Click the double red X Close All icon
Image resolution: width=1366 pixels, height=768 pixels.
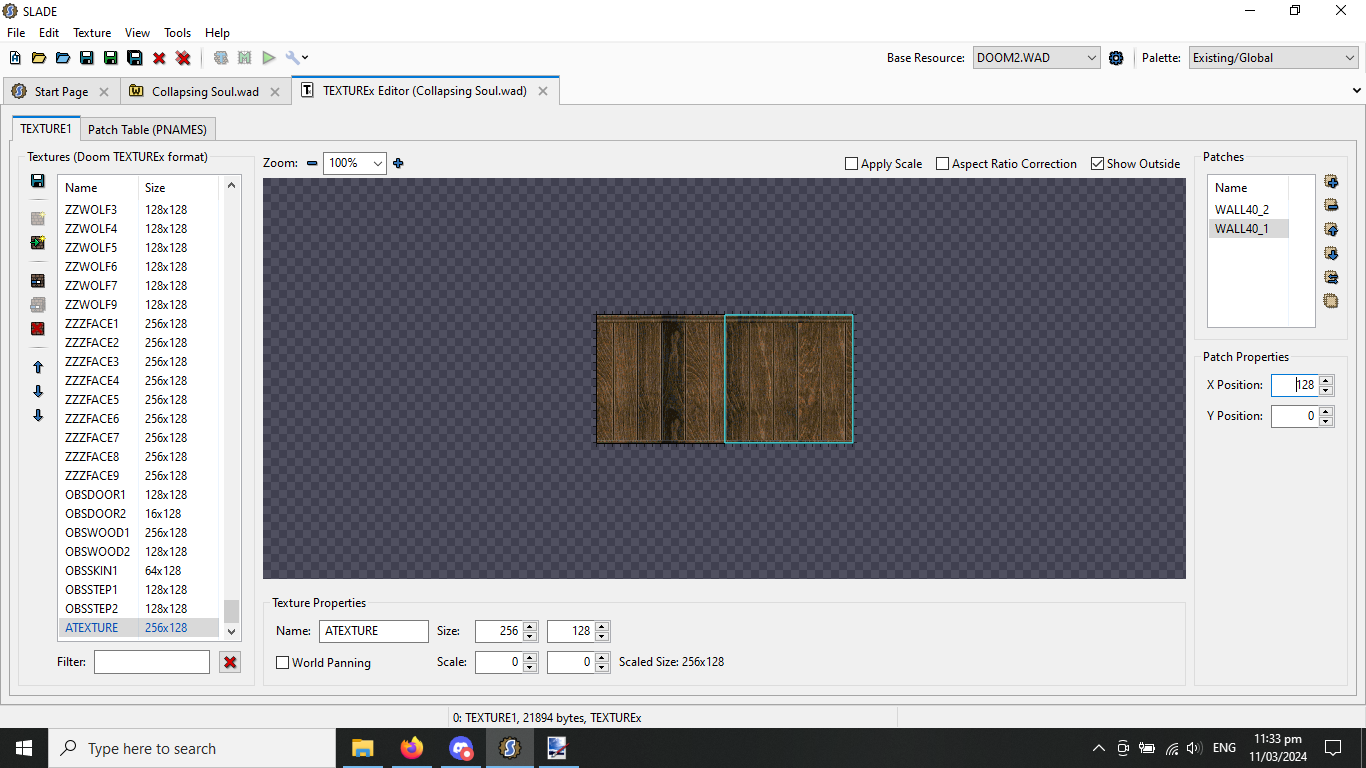click(x=183, y=58)
